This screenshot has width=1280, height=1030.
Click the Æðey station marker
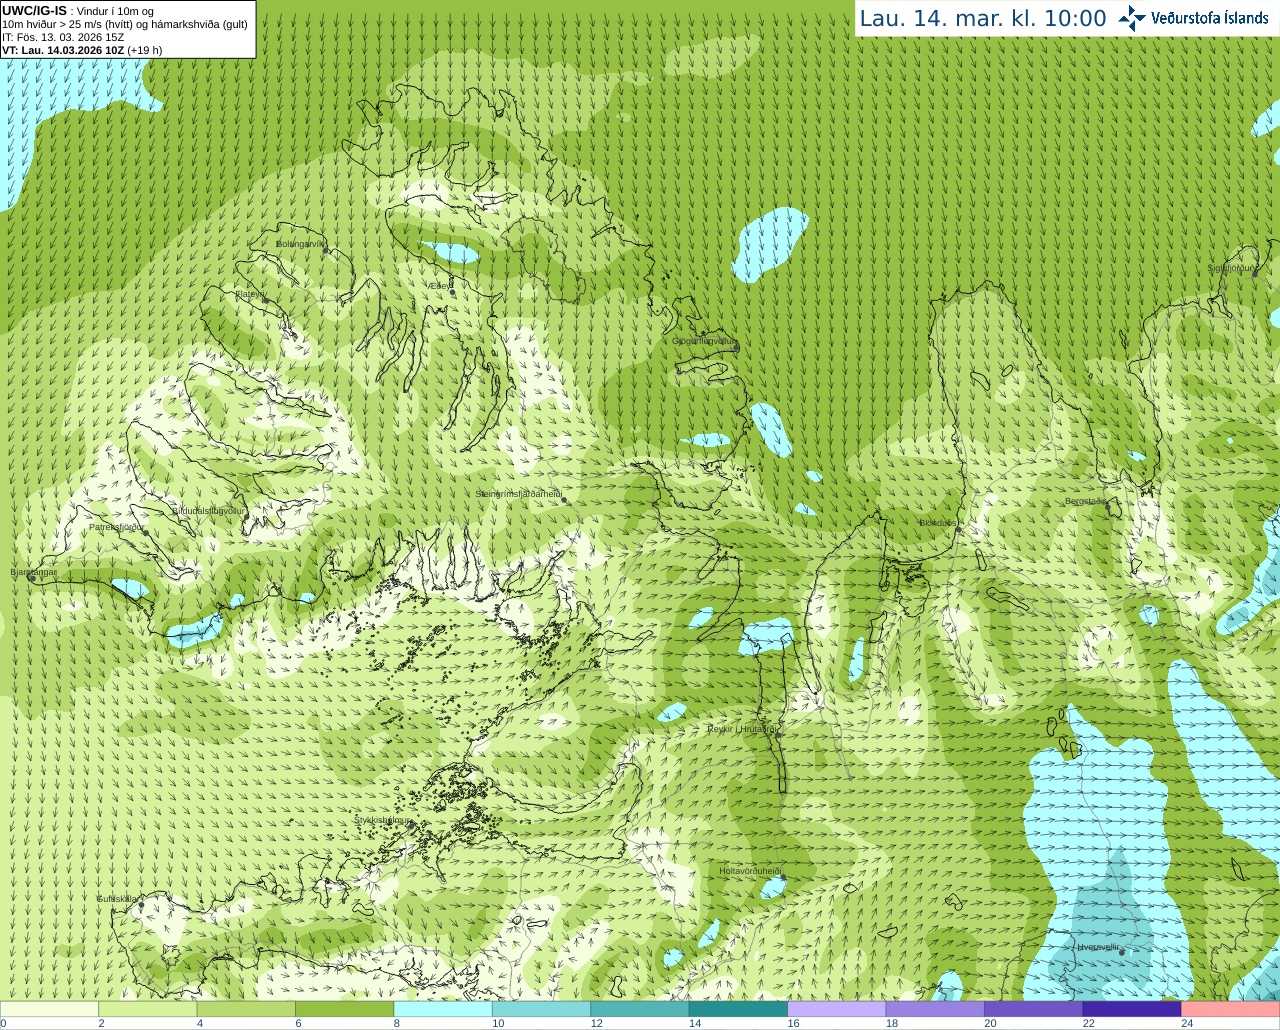click(452, 291)
